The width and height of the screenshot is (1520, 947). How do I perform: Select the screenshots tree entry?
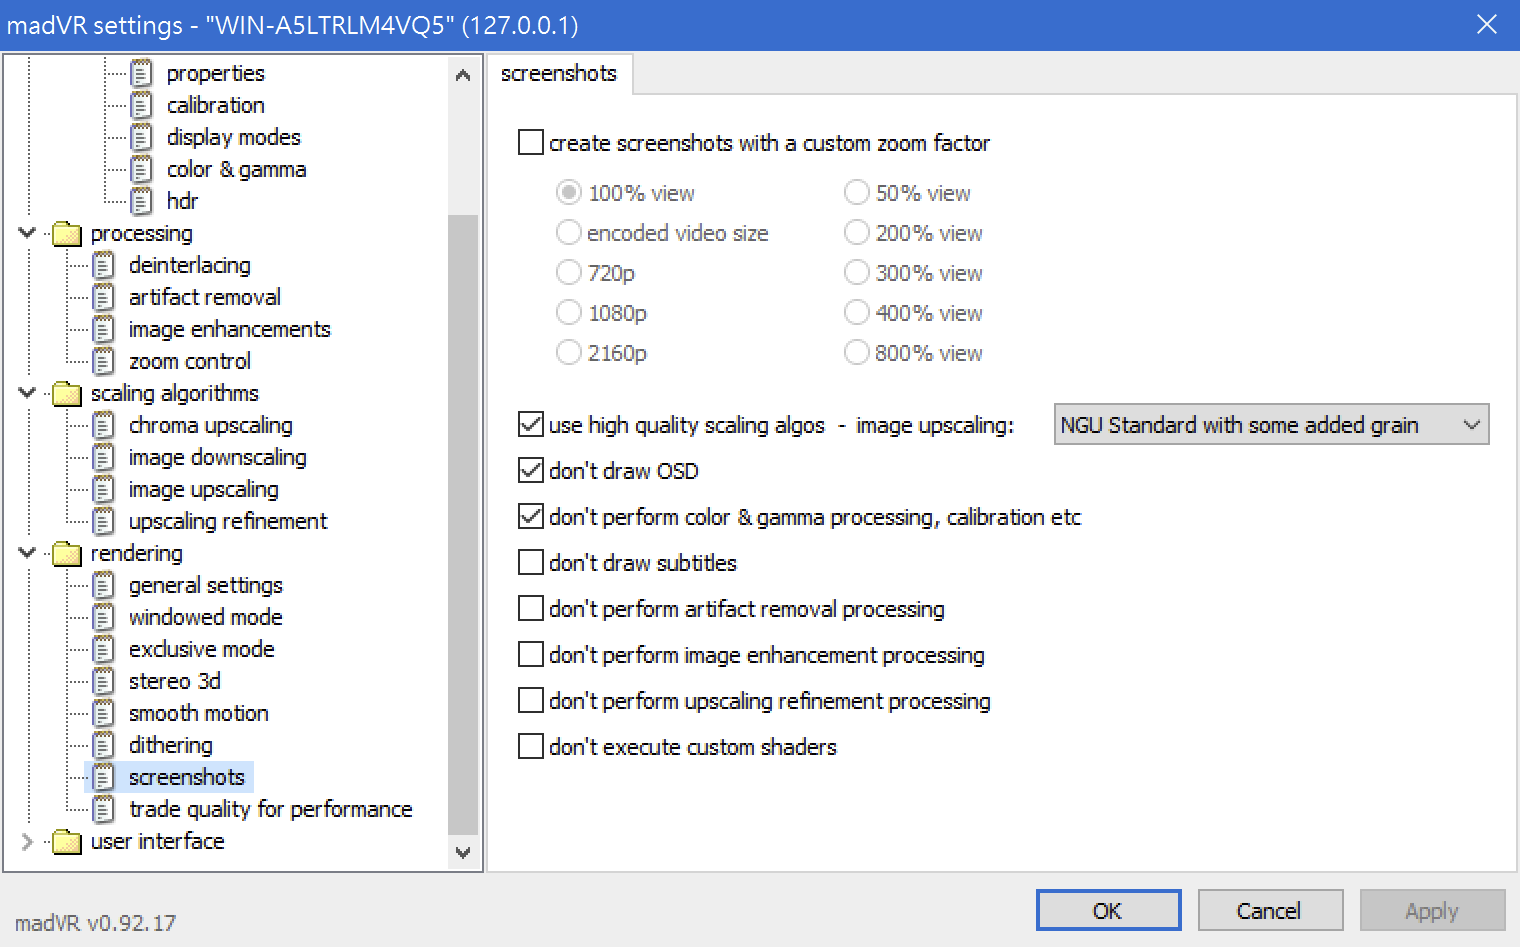coord(186,777)
